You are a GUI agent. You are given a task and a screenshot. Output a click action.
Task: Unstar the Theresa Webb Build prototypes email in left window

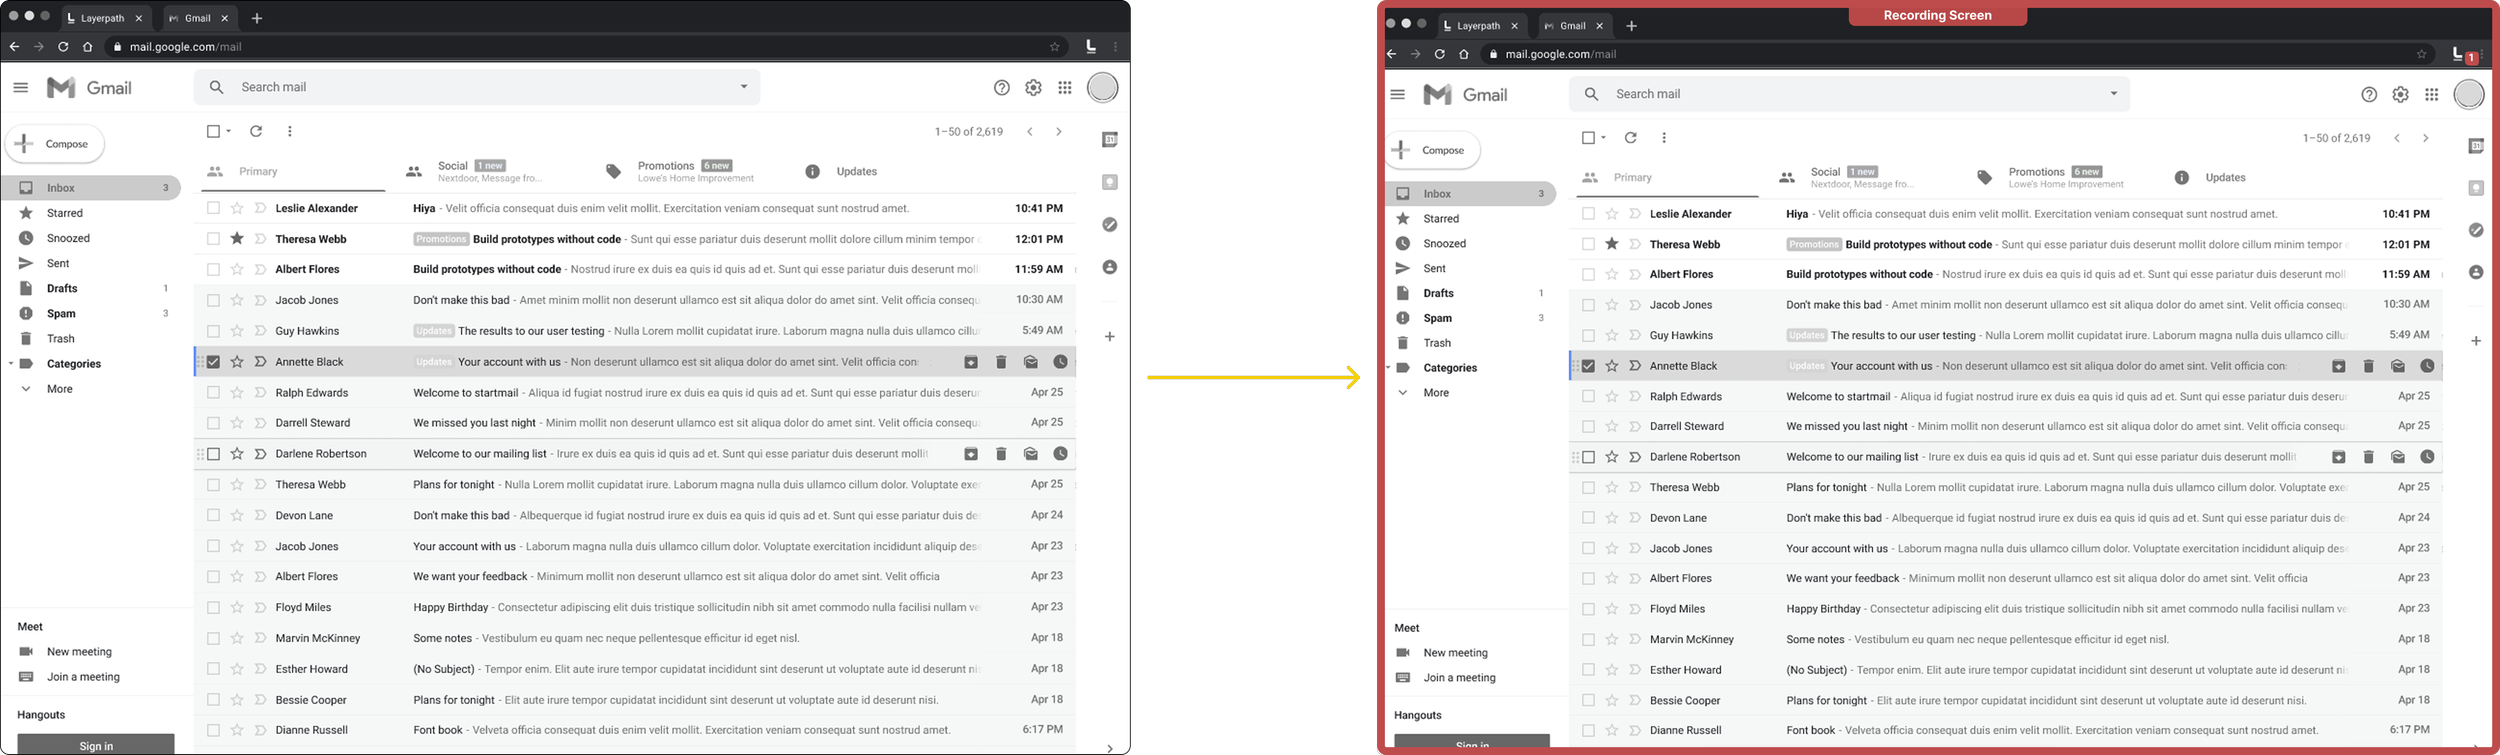tap(237, 239)
